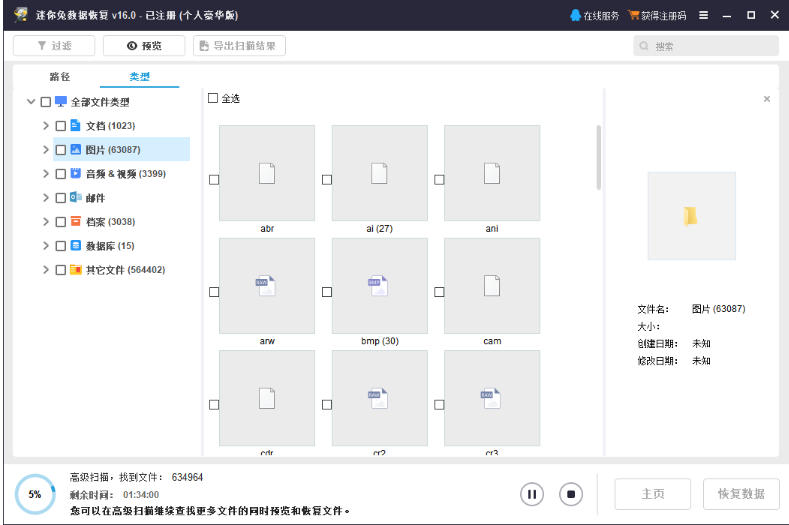This screenshot has height=525, width=789.
Task: Open the bmp (30) file type thumbnail
Action: click(x=379, y=285)
